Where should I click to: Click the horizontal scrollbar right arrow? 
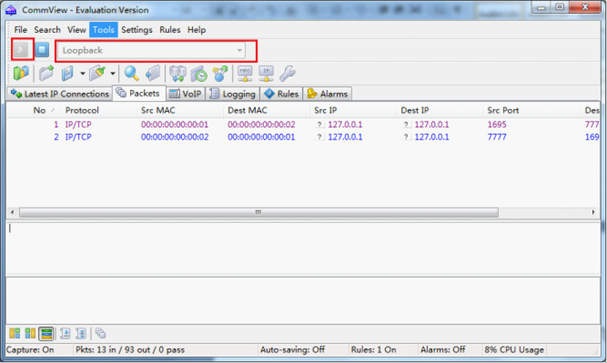593,212
